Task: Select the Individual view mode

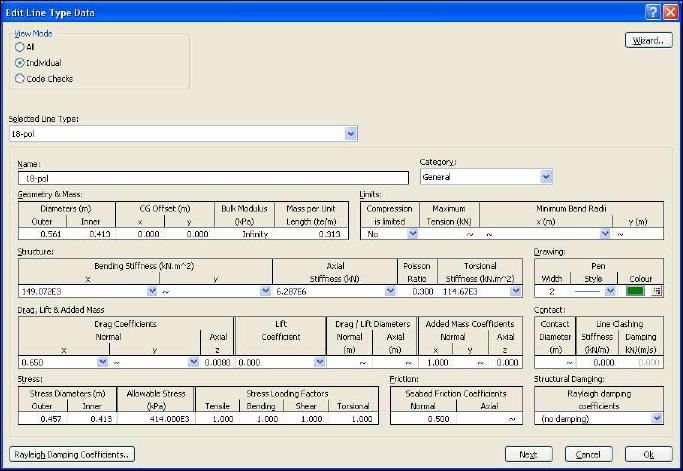Action: [19, 62]
